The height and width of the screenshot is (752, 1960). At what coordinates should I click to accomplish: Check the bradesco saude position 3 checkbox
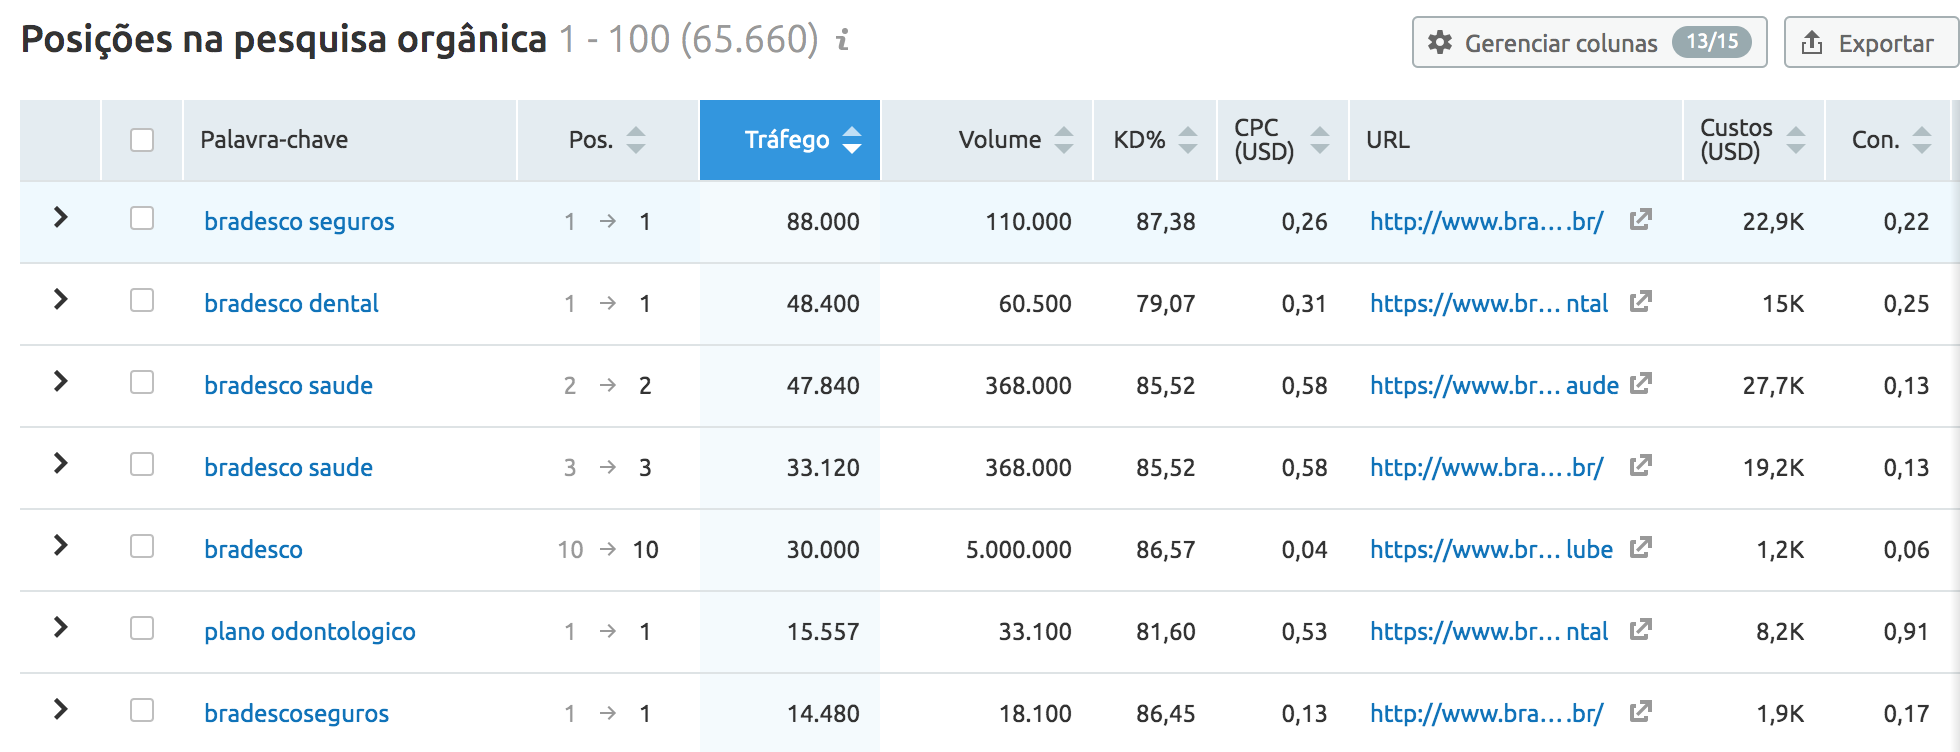pos(142,464)
